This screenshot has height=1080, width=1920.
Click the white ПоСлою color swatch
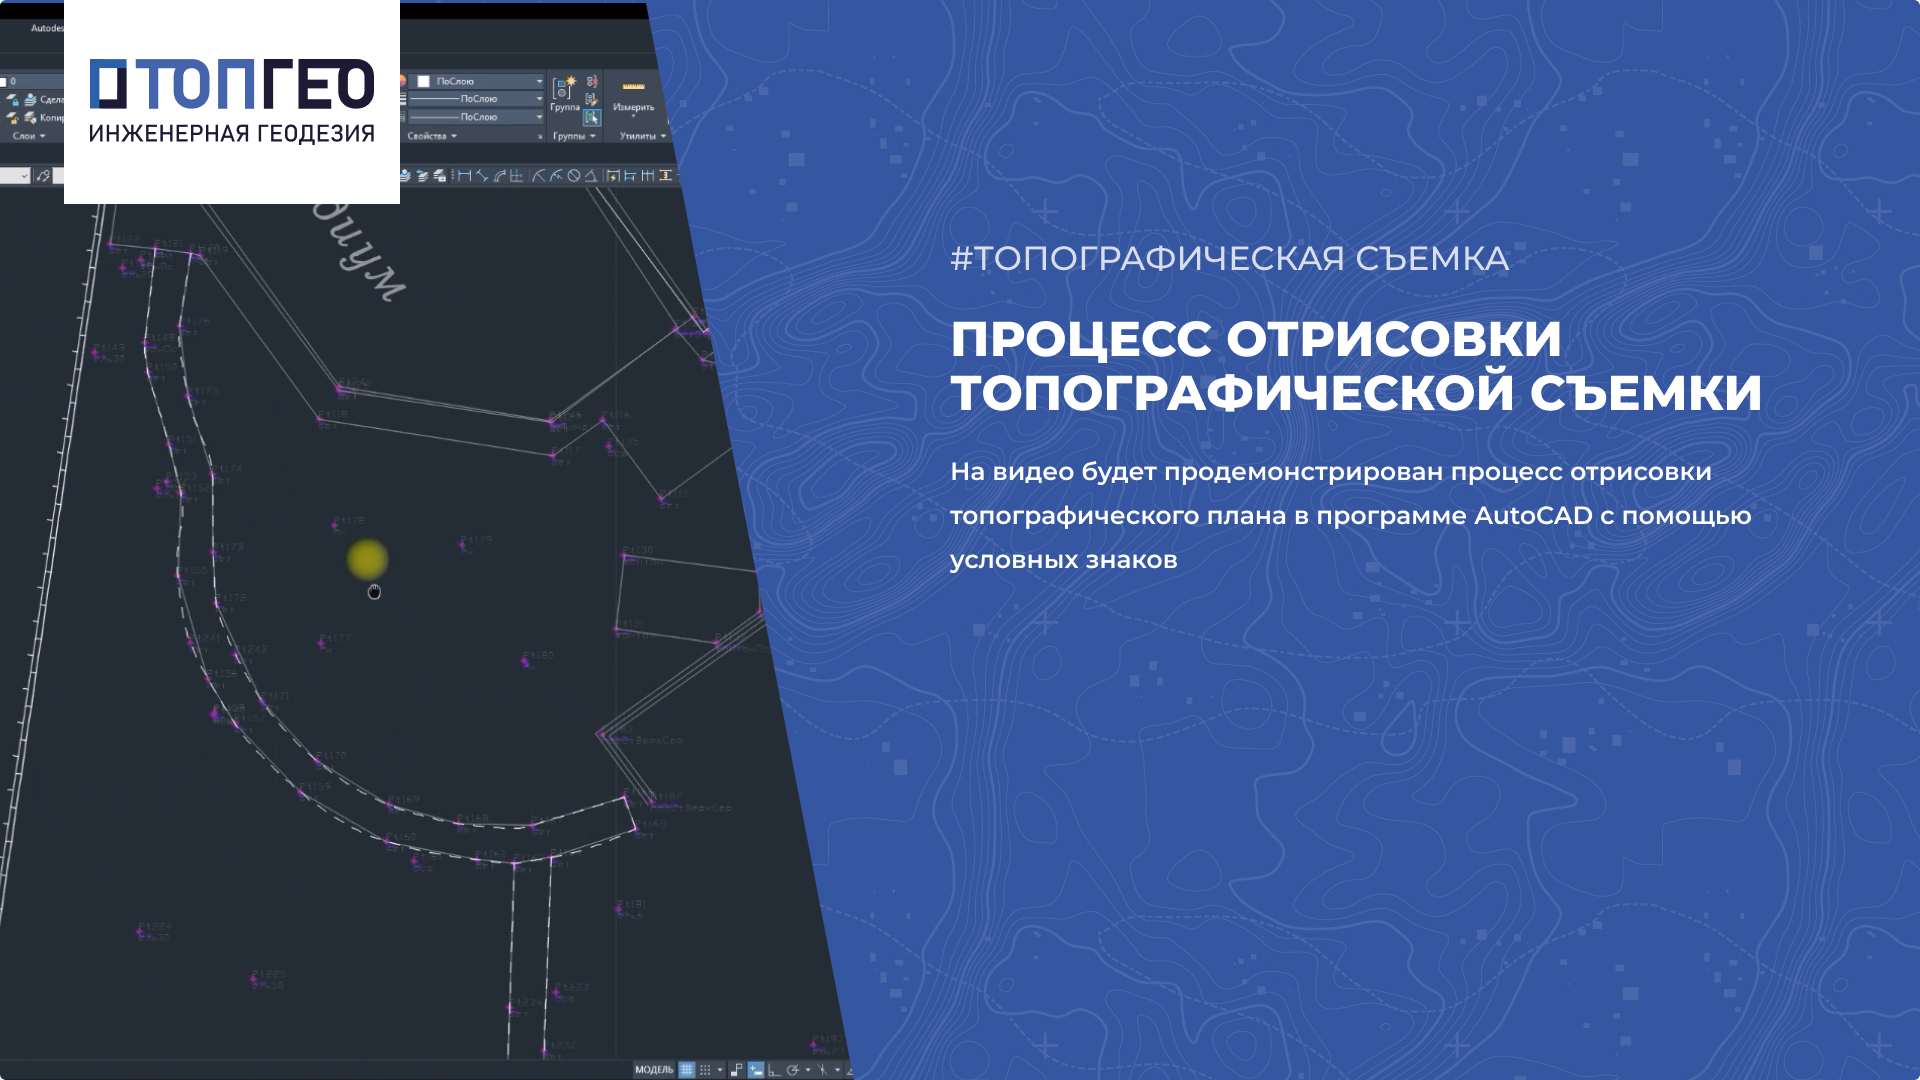pyautogui.click(x=423, y=81)
